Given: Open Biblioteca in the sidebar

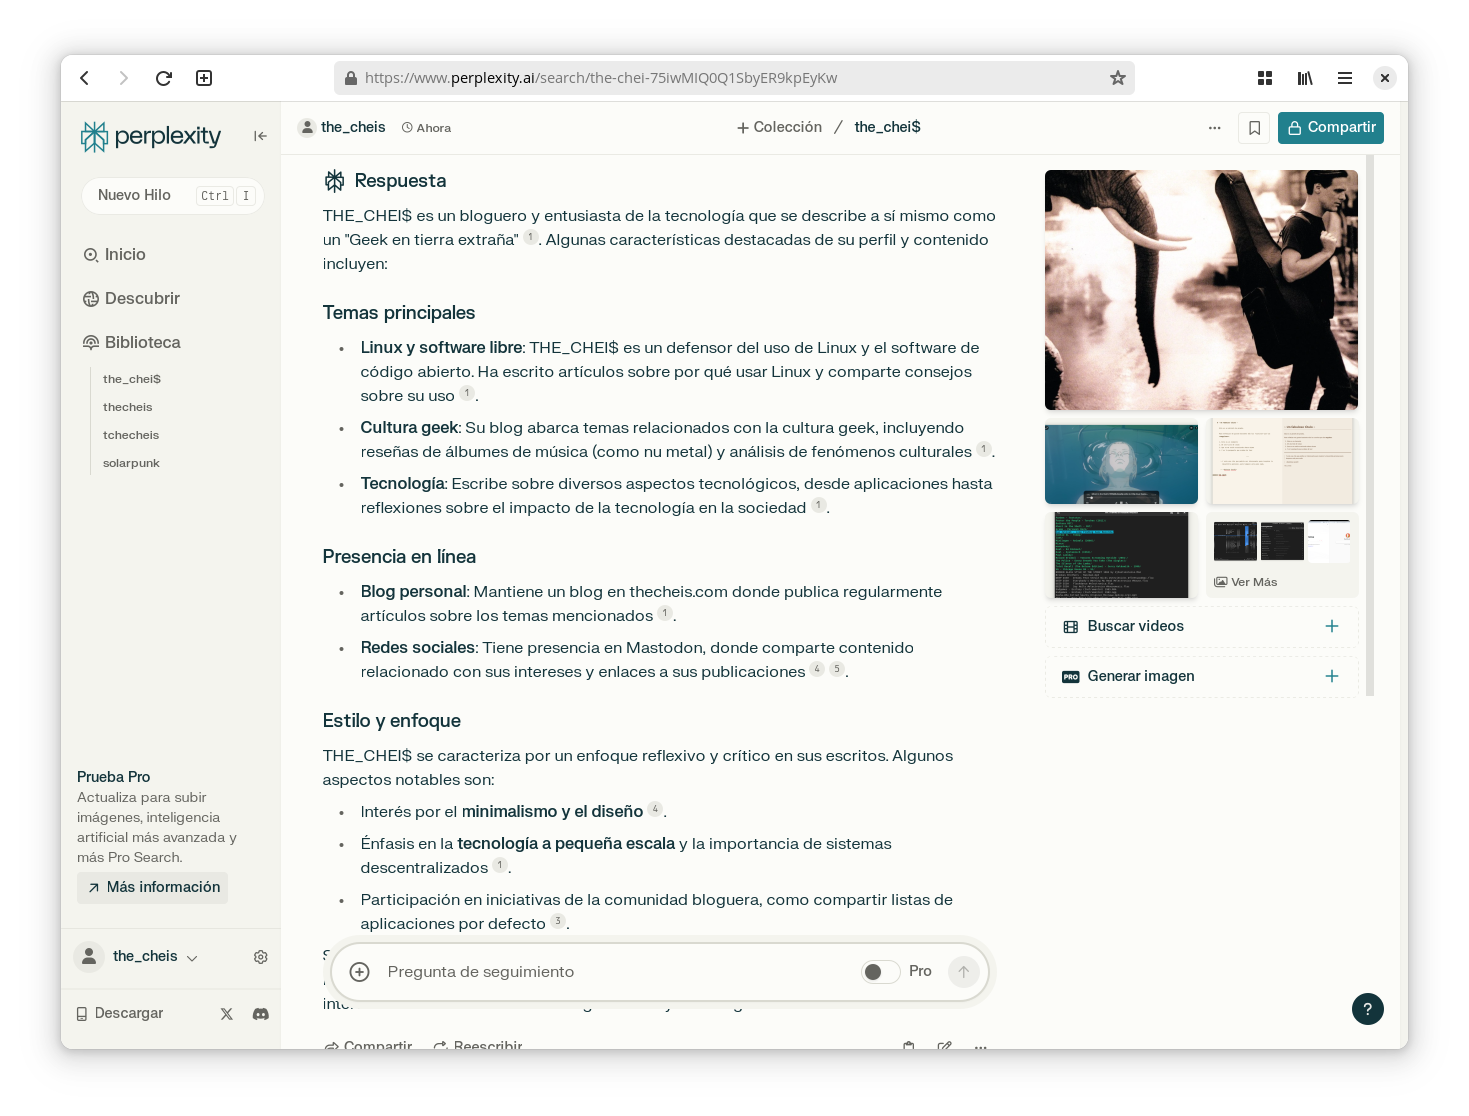Looking at the screenshot, I should pyautogui.click(x=131, y=343).
